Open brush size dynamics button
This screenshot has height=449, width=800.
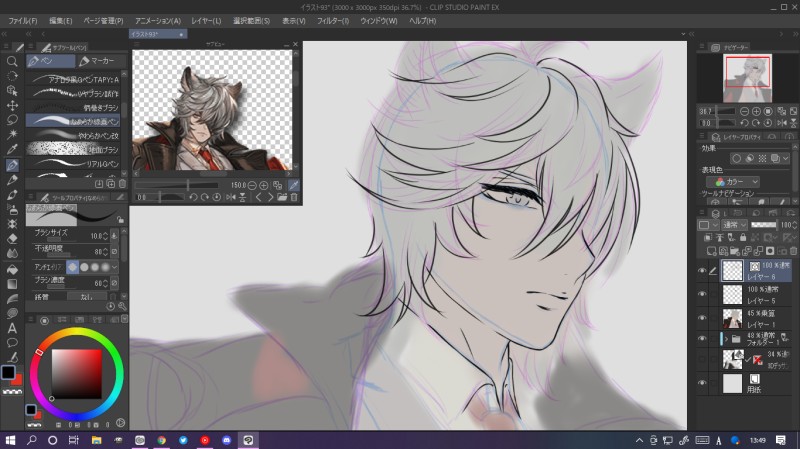[x=114, y=236]
